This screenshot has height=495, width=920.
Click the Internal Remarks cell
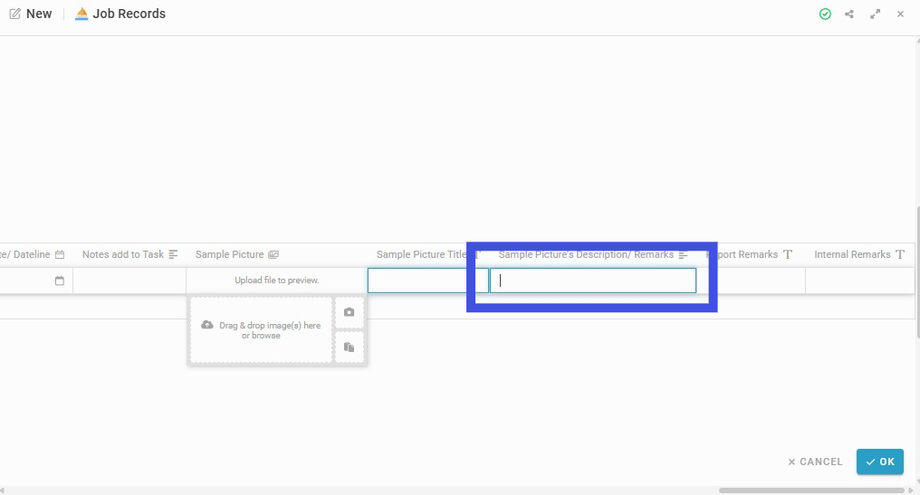coord(860,281)
